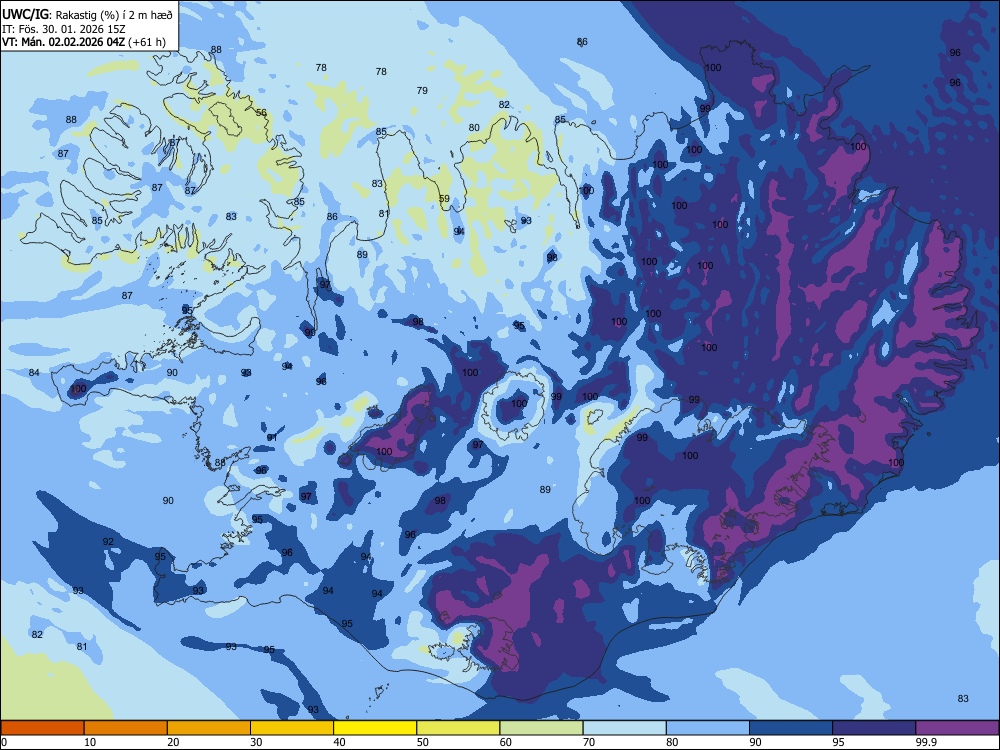This screenshot has height=750, width=1000.
Task: Click the map humidity value '92'
Action: [x=108, y=541]
